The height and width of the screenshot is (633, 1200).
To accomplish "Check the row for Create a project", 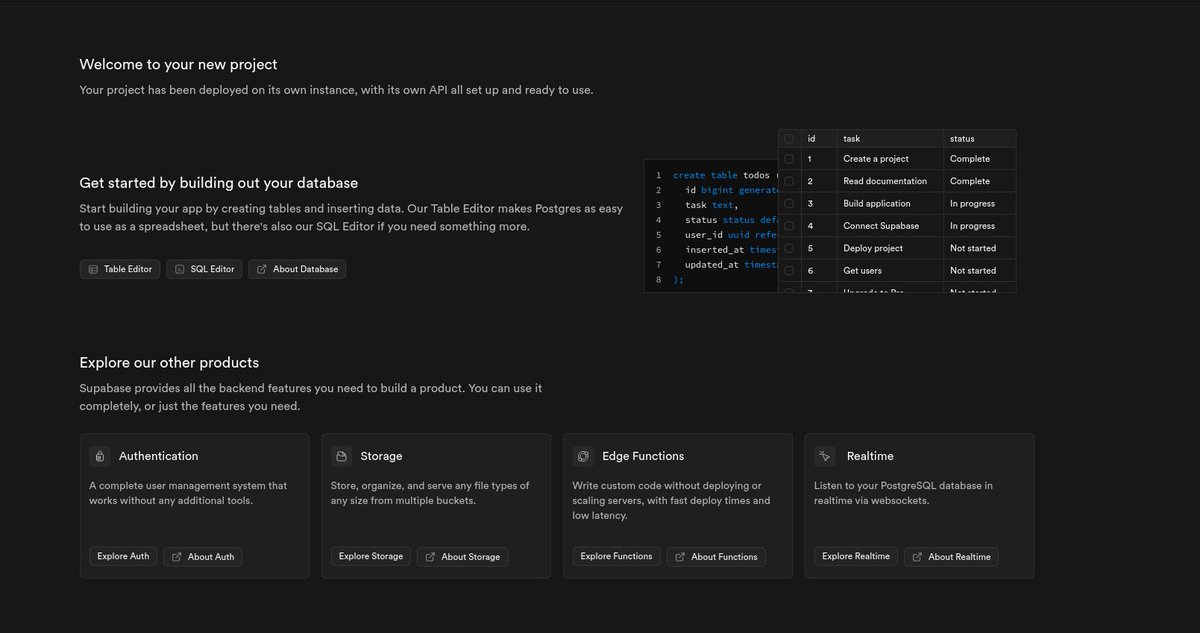I will coord(789,159).
